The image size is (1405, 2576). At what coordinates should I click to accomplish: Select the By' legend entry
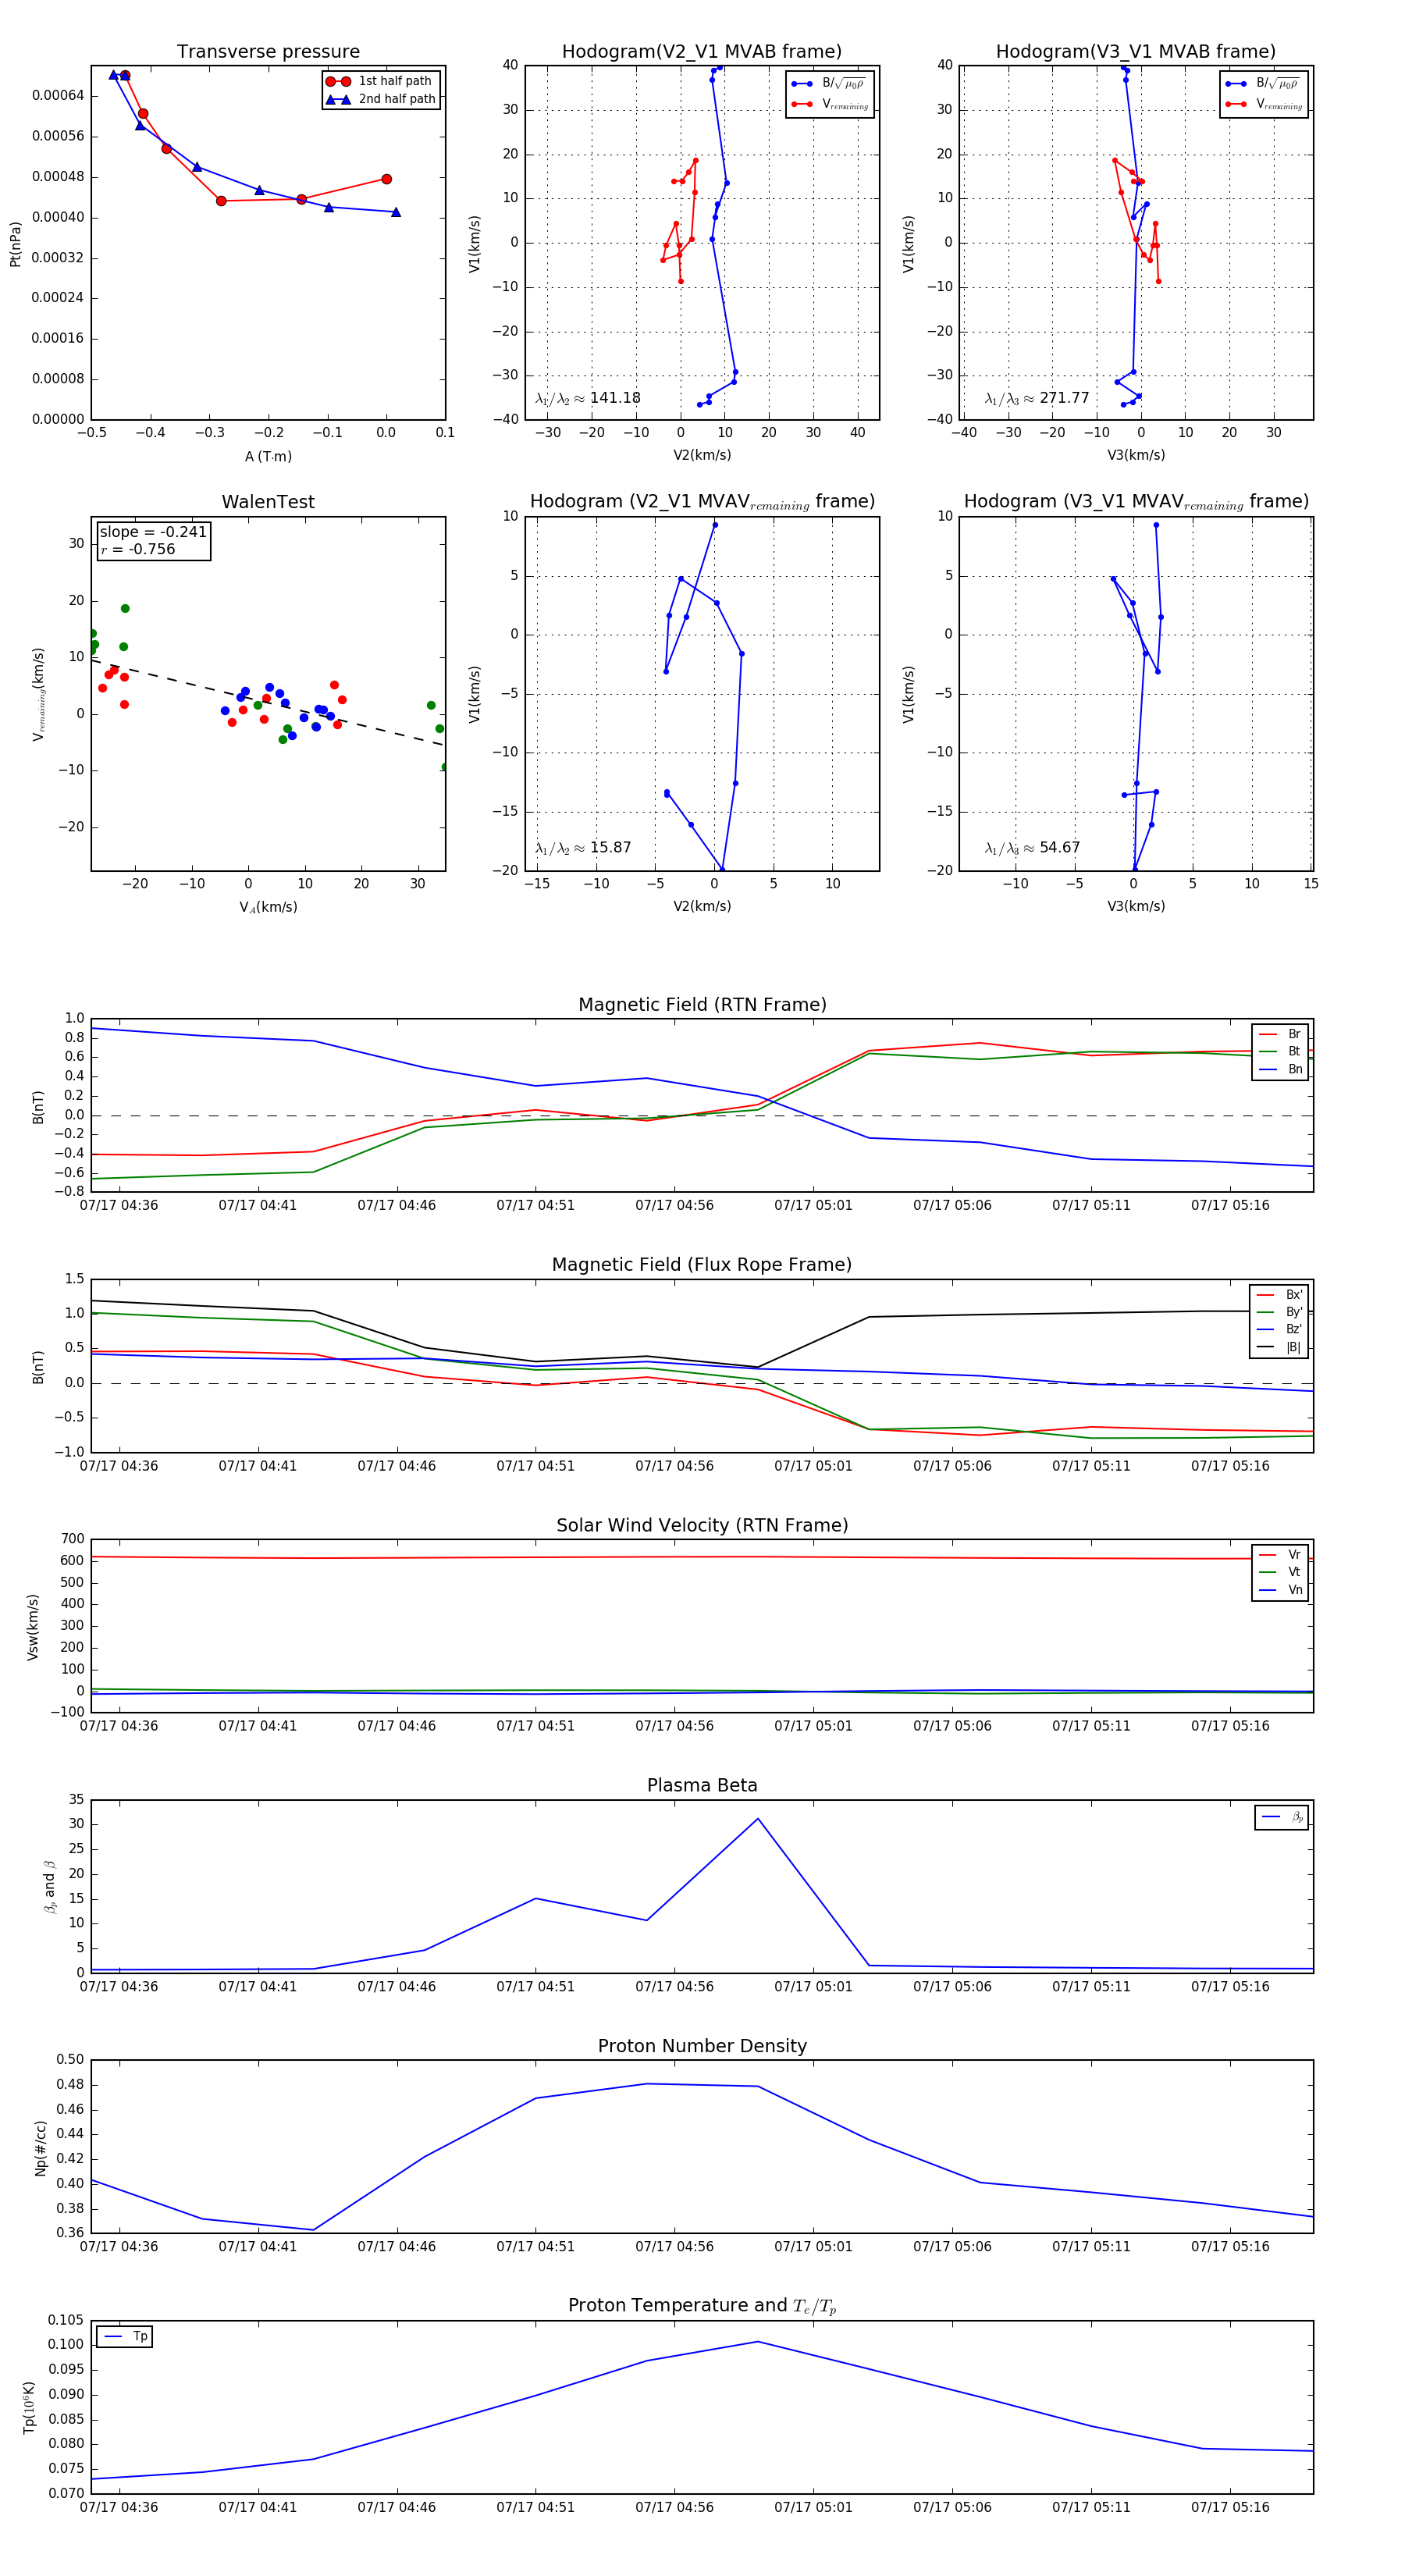coord(1279,1312)
